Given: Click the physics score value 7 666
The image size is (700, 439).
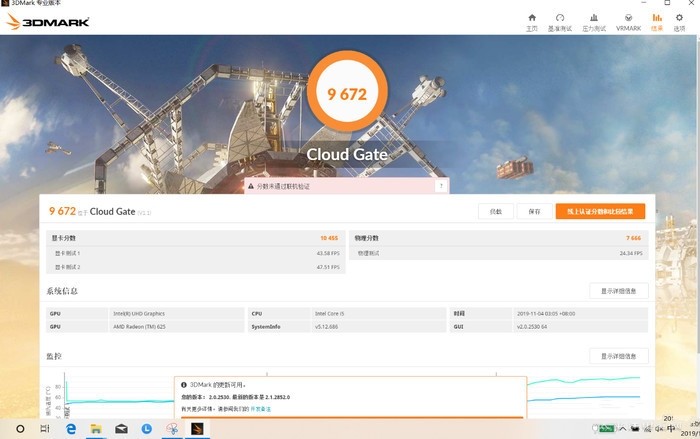Looking at the screenshot, I should 633,238.
